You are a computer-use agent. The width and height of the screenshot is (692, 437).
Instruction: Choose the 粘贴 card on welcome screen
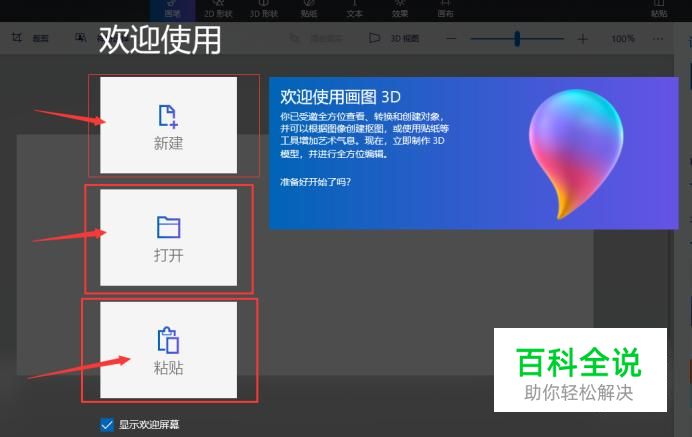(168, 350)
